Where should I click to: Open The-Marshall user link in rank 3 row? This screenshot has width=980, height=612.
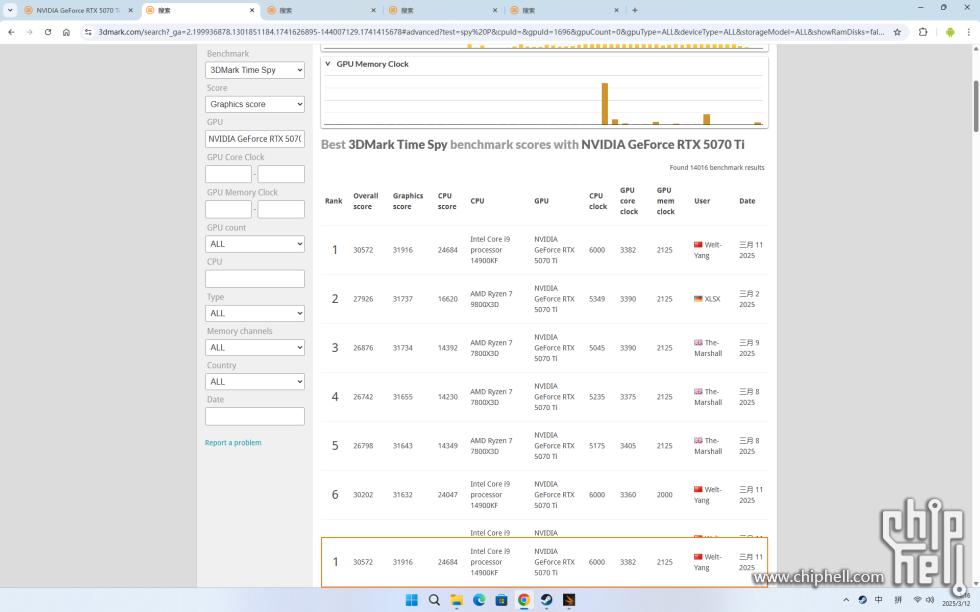pos(708,348)
